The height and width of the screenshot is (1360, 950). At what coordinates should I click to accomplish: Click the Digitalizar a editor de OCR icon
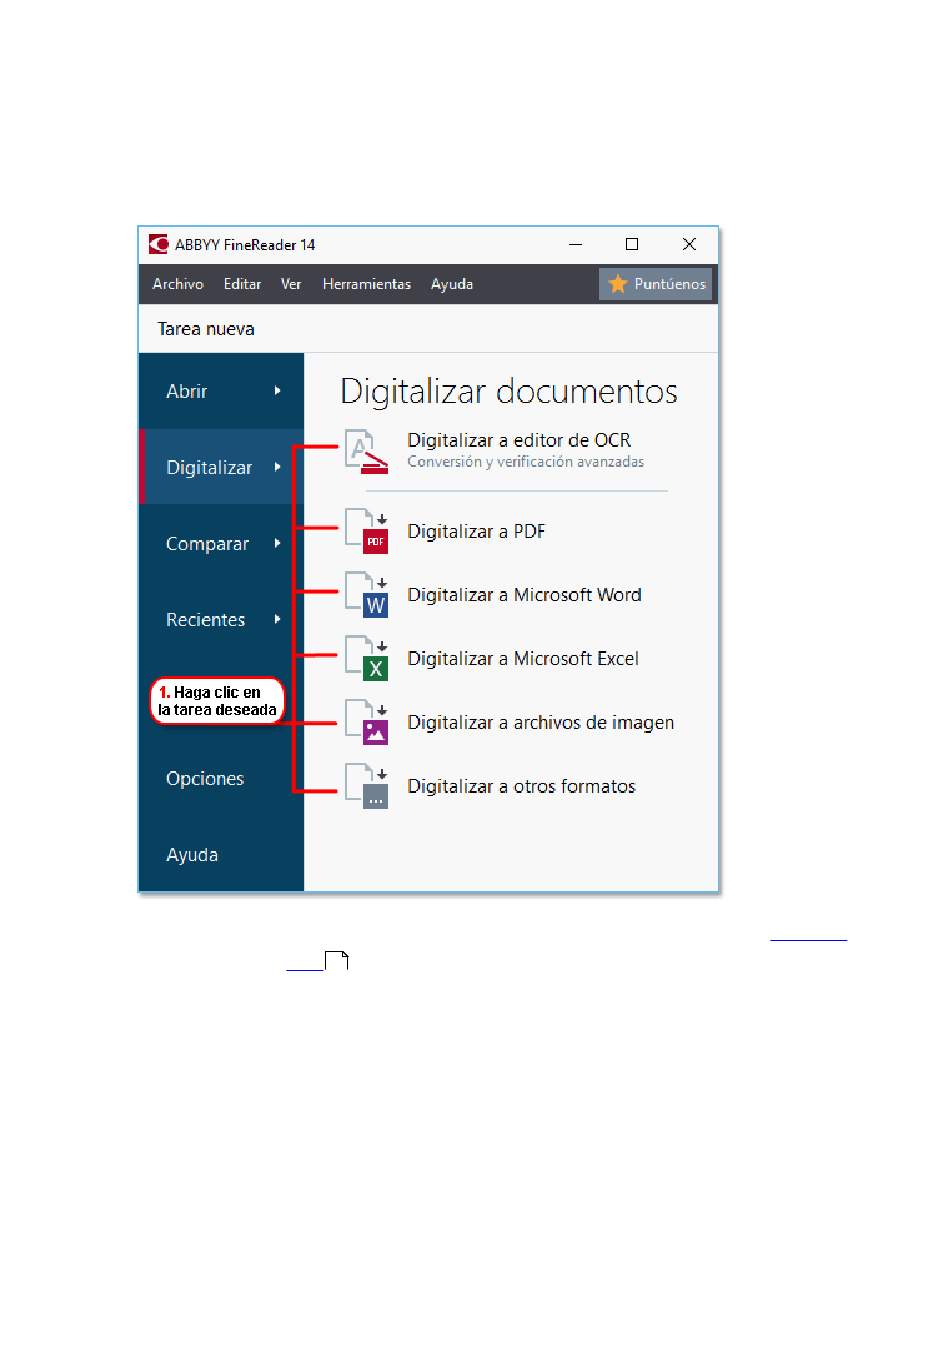366,450
